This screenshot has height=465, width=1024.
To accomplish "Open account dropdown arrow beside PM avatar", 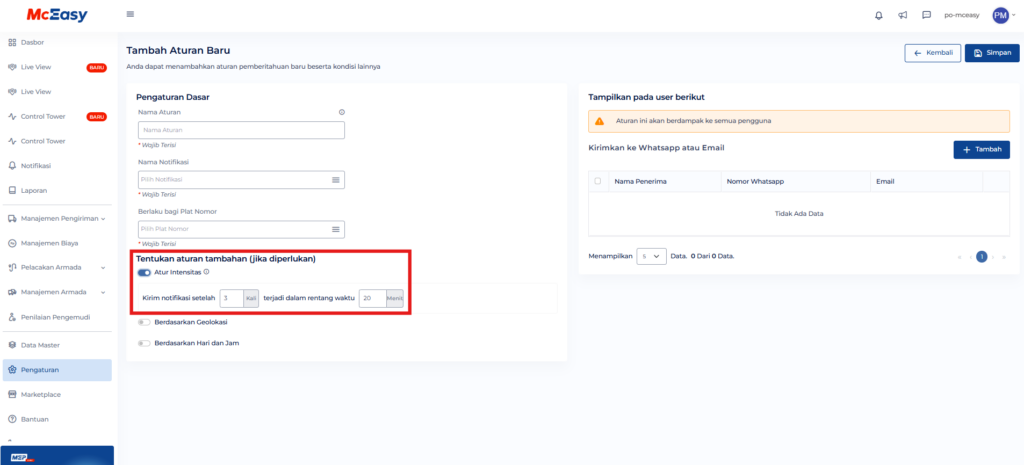I will coord(1014,15).
